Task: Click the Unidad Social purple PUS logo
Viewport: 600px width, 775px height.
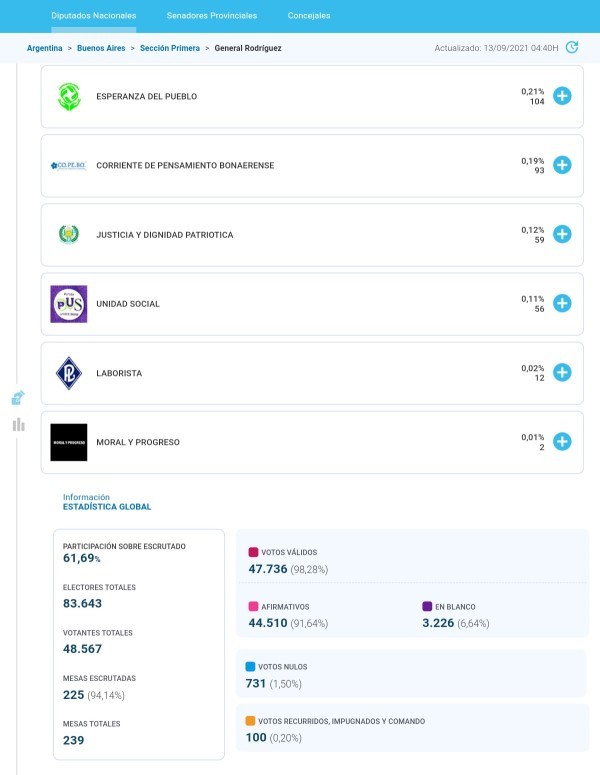Action: tap(69, 304)
